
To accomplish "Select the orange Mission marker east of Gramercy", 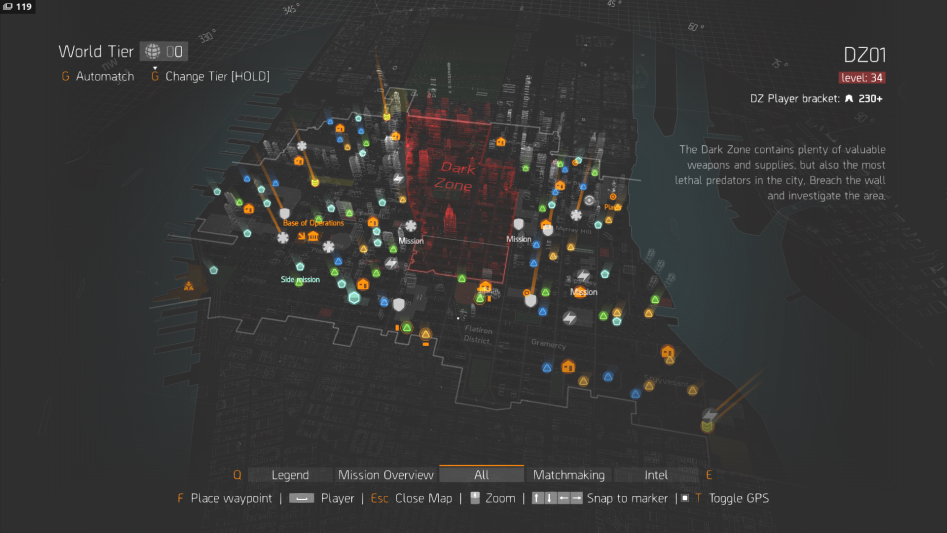I will (x=580, y=293).
